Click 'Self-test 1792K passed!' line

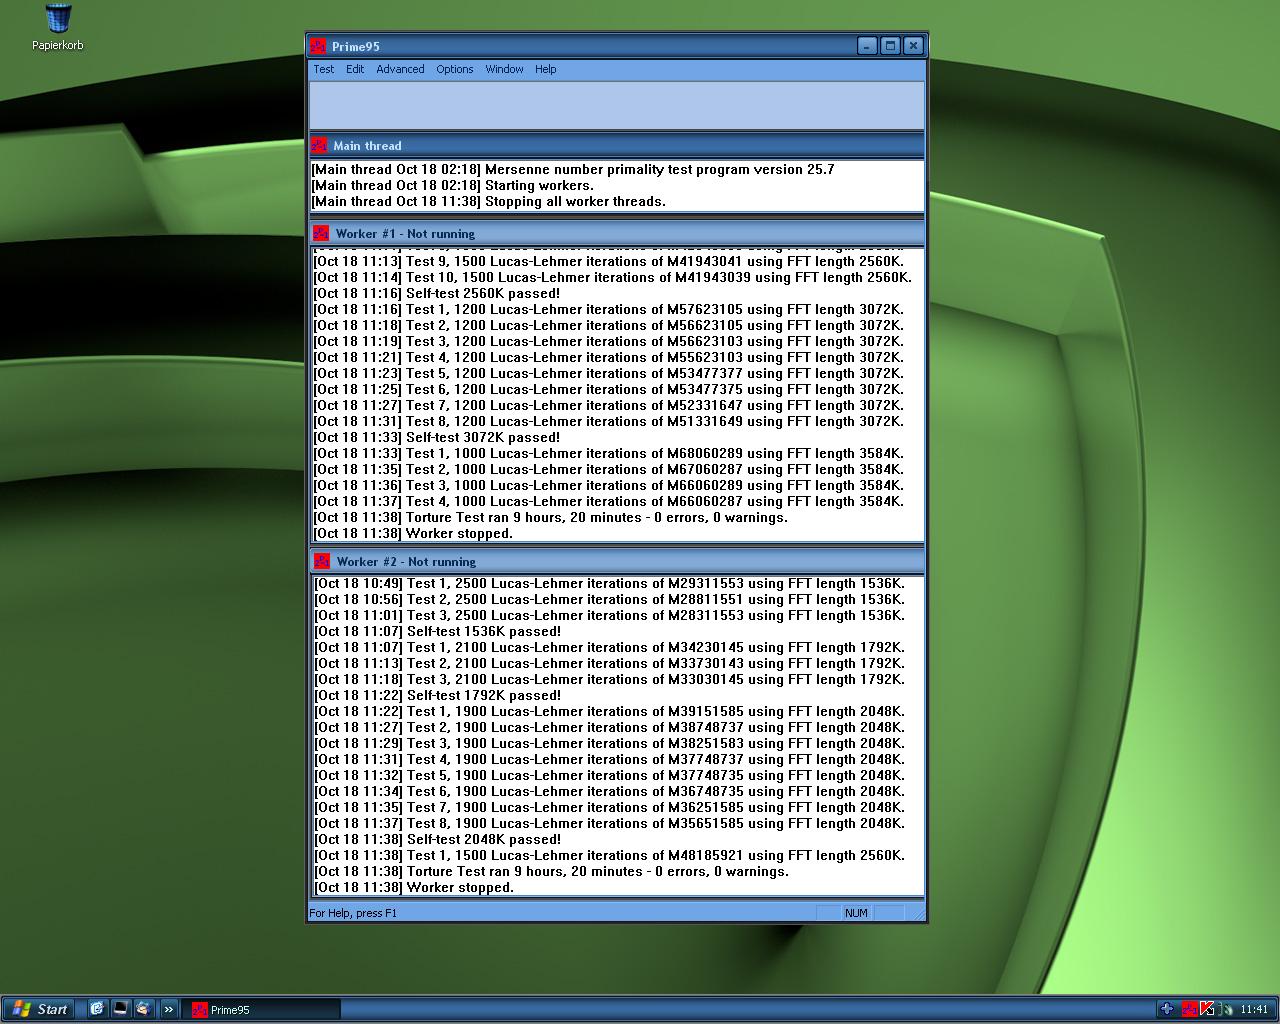point(438,695)
